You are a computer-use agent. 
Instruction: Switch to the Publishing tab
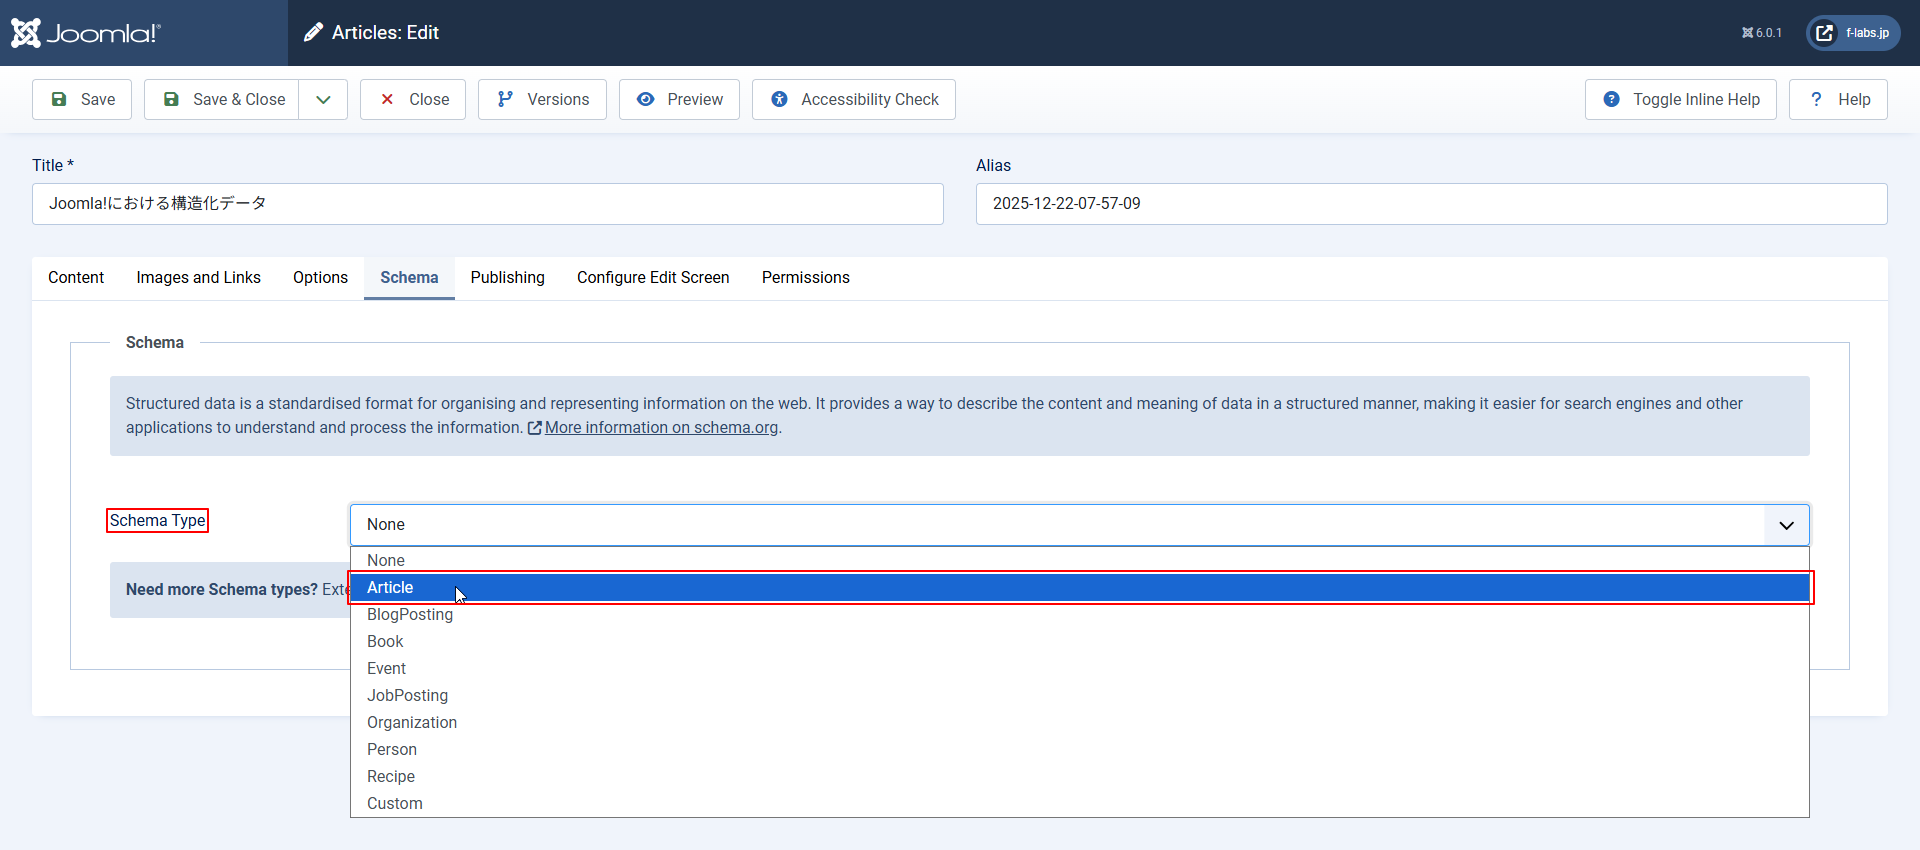click(x=507, y=278)
